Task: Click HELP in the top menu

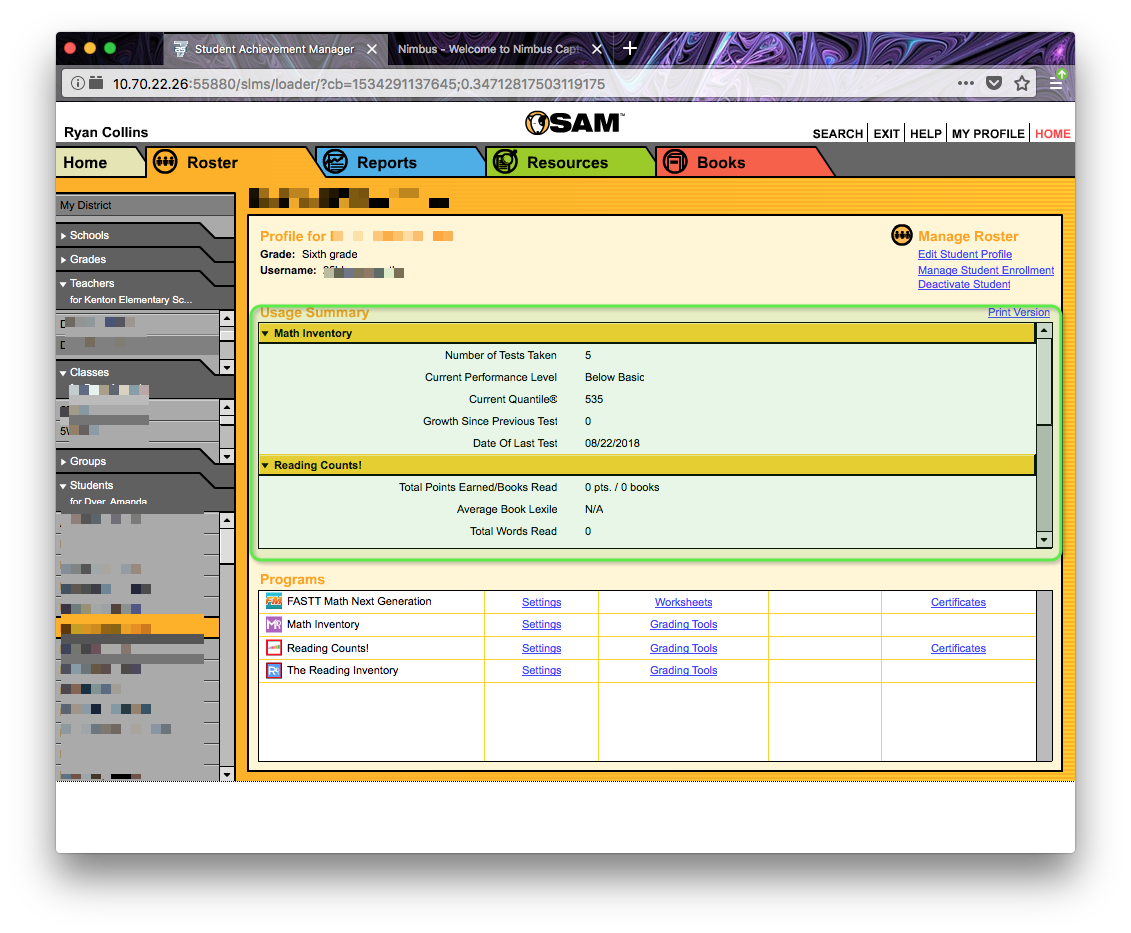Action: (925, 133)
